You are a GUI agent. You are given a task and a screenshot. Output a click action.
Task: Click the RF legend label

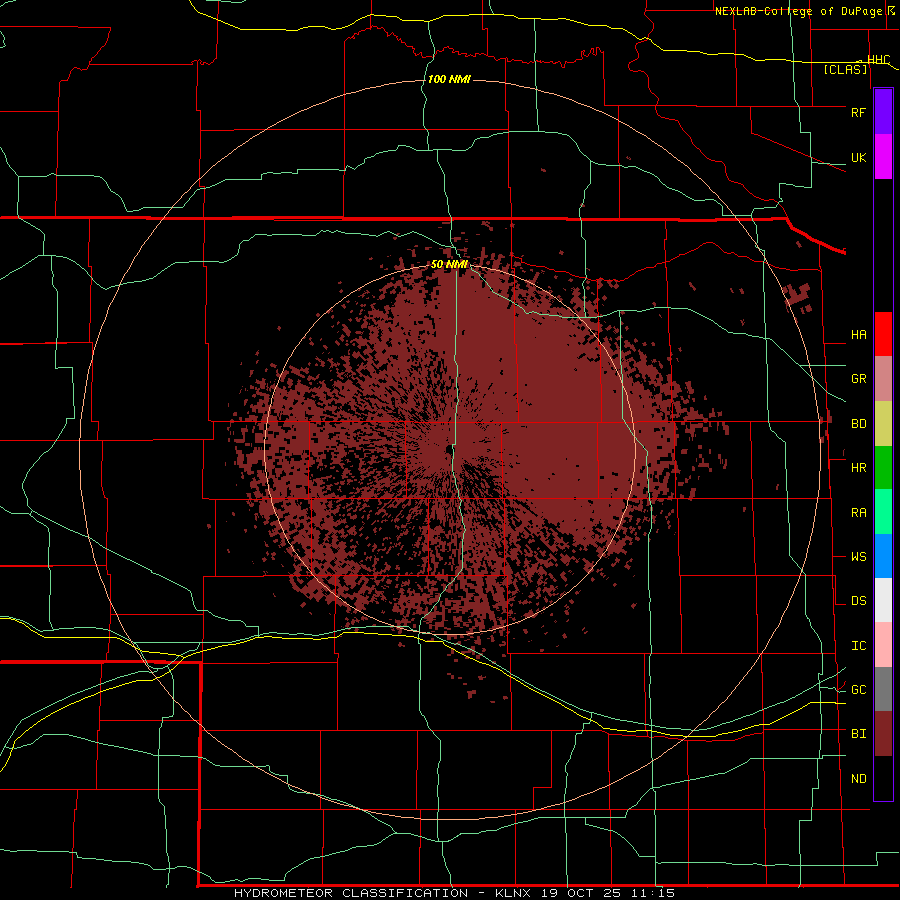[x=858, y=112]
